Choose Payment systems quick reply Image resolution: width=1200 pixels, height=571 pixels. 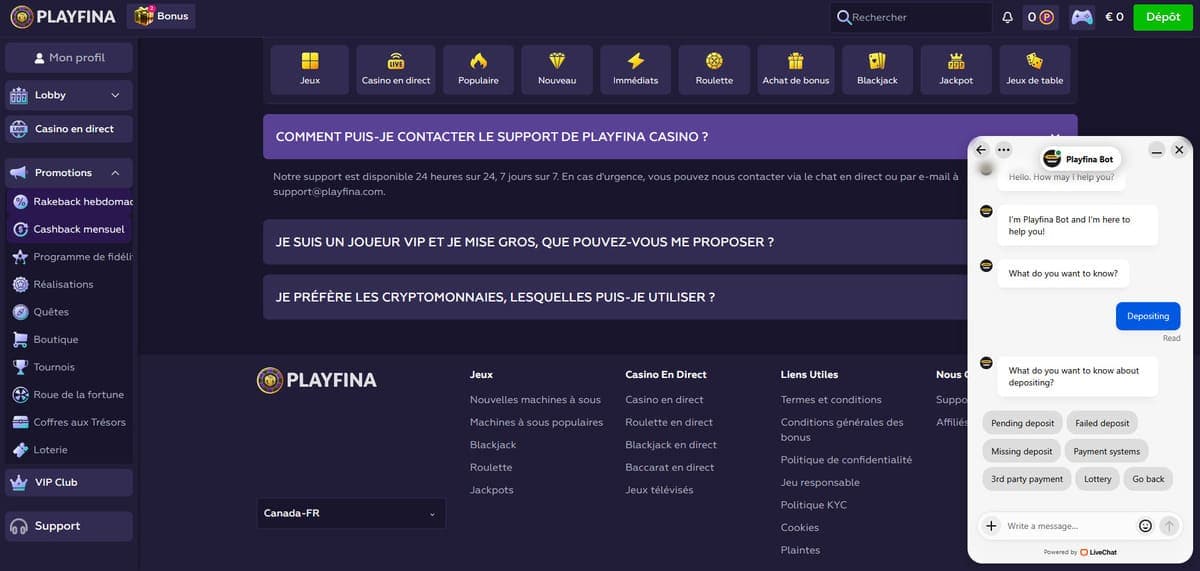(x=1106, y=451)
